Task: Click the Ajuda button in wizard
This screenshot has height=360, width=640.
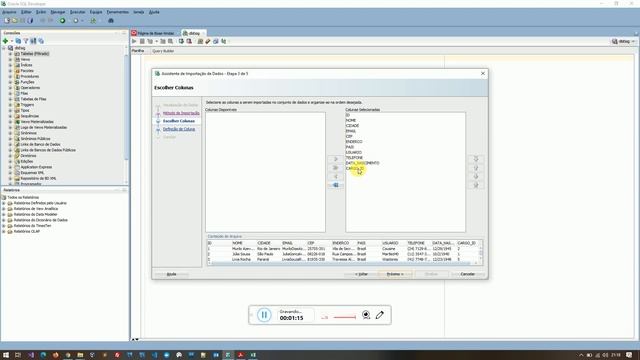Action: click(x=171, y=274)
